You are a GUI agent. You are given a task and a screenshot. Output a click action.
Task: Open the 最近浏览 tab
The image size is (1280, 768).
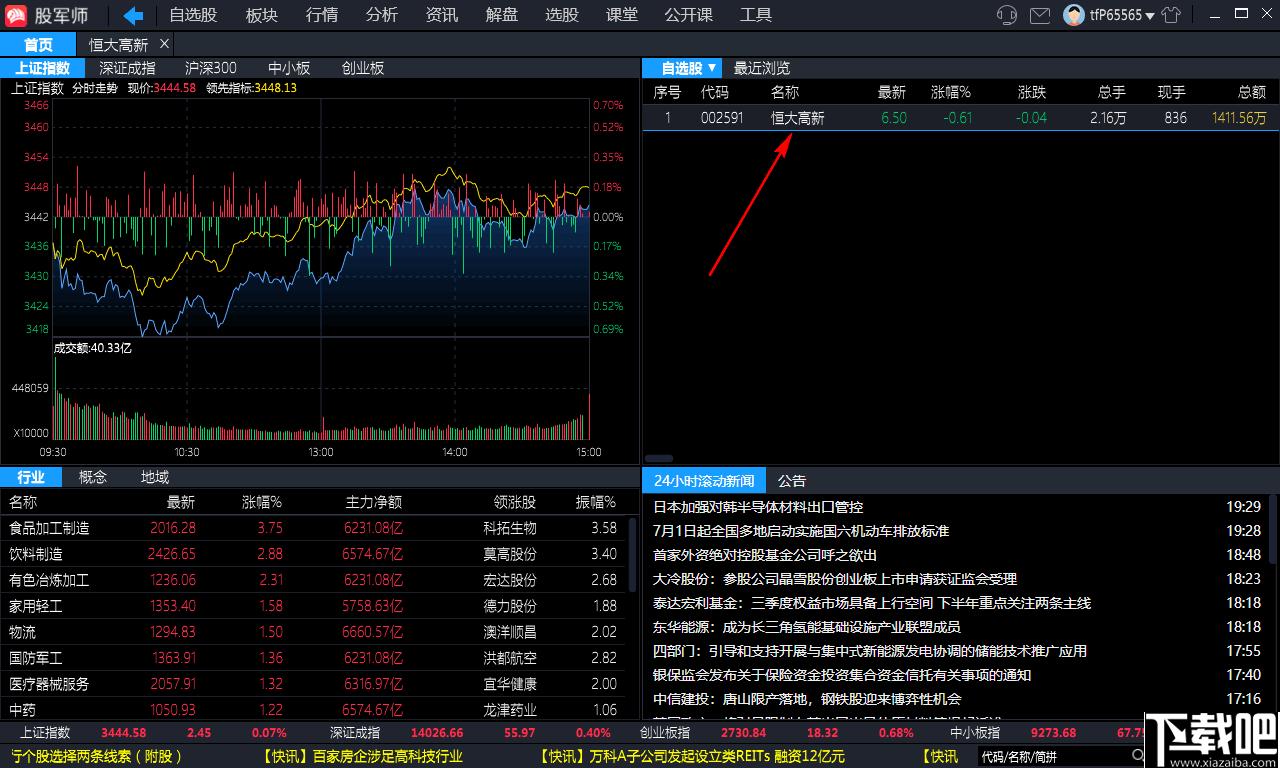762,68
